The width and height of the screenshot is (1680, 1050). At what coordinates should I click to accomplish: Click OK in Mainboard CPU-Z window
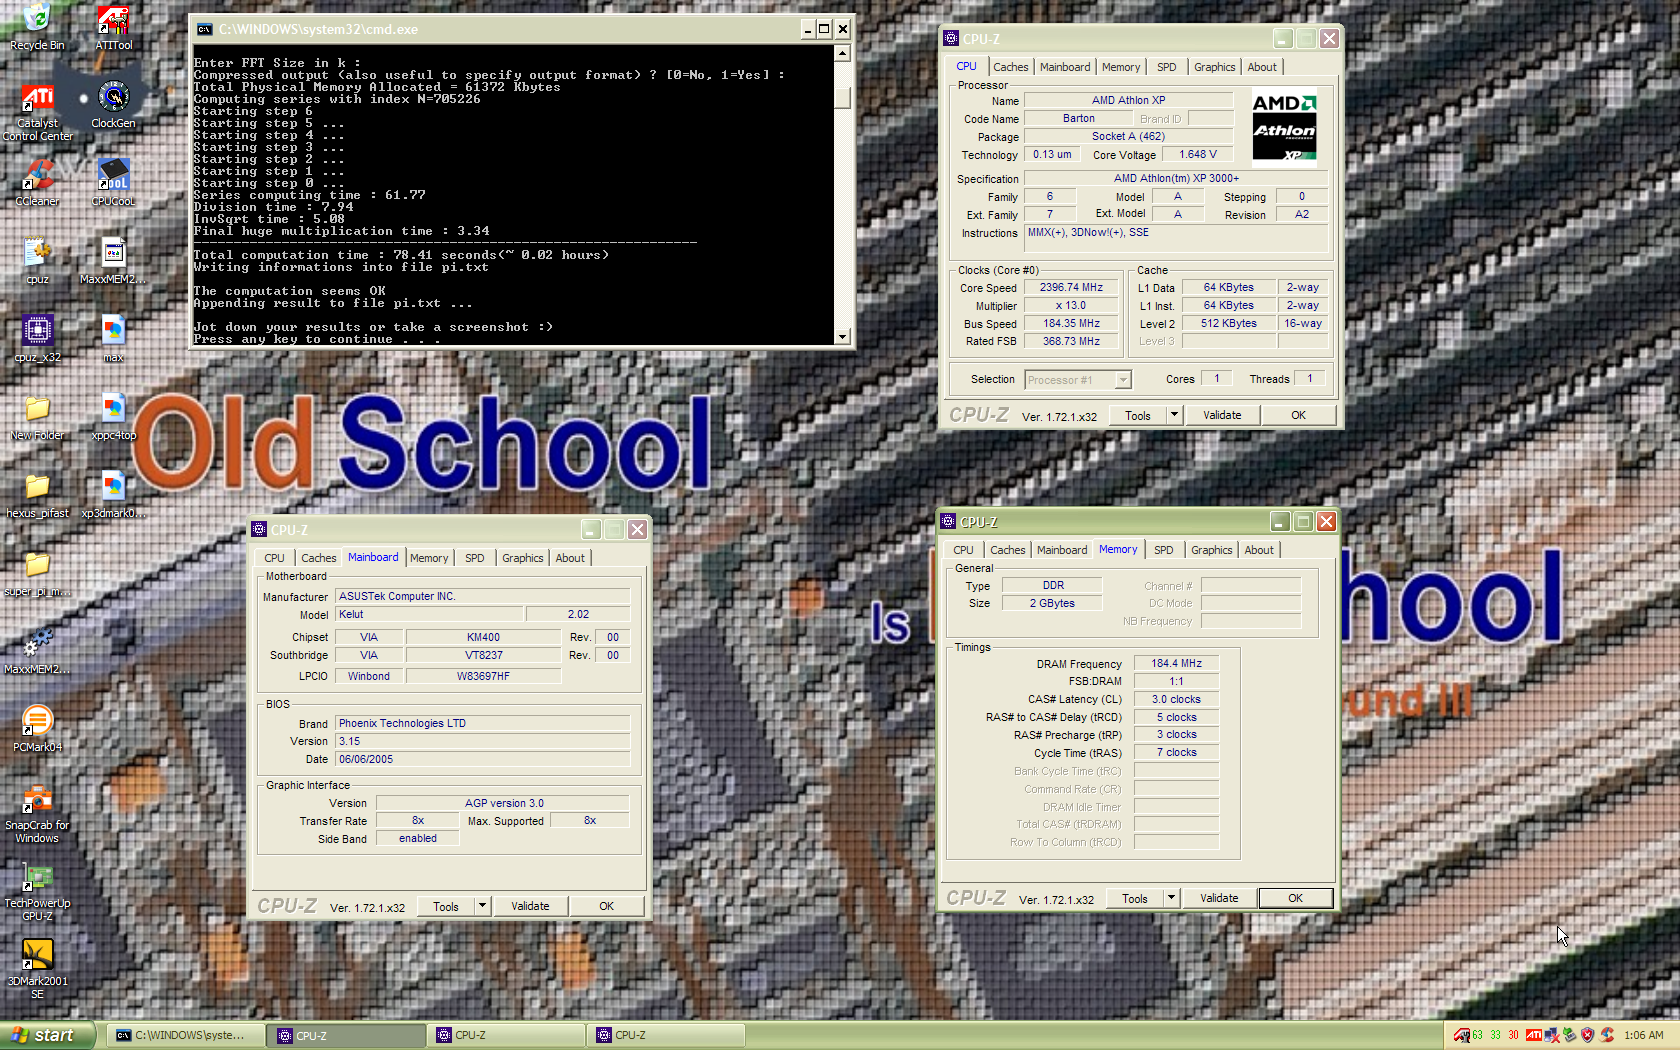[606, 906]
